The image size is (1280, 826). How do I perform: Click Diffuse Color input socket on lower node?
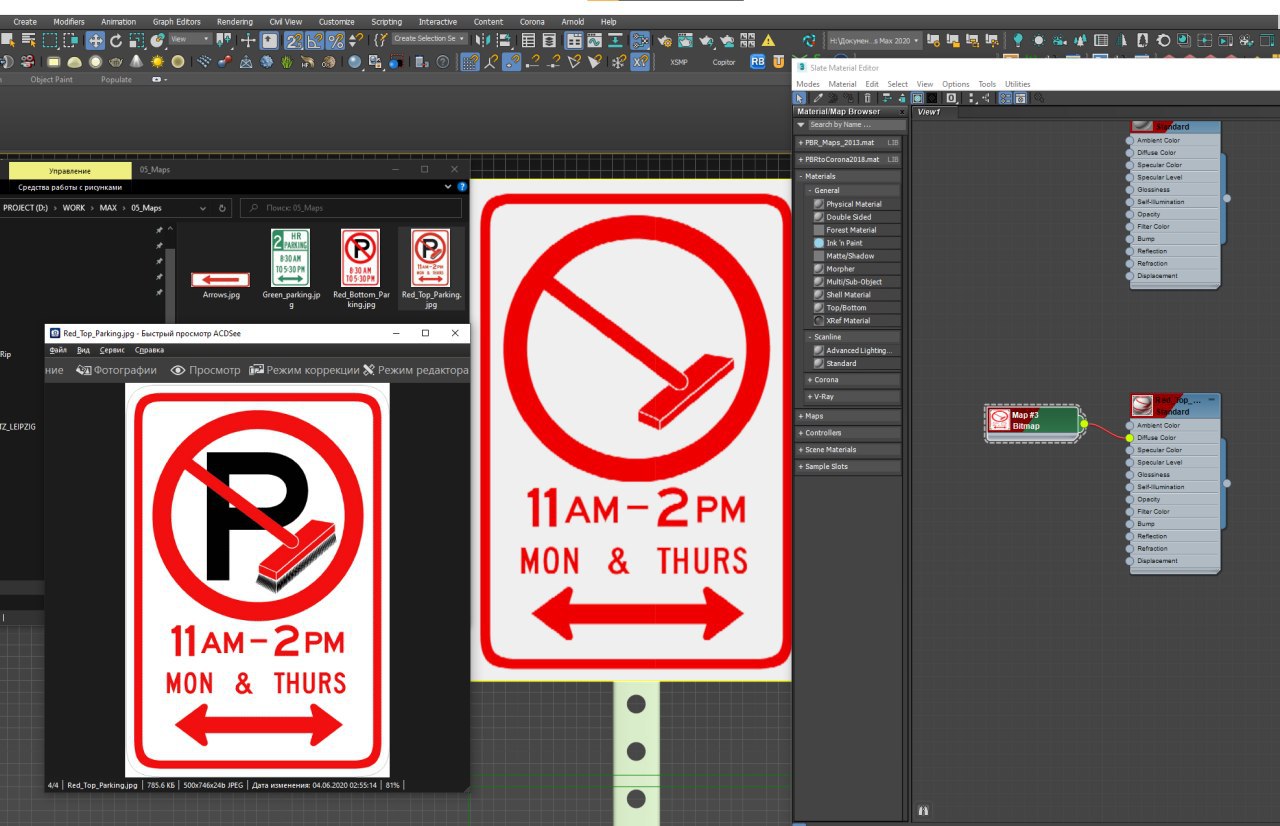1130,438
